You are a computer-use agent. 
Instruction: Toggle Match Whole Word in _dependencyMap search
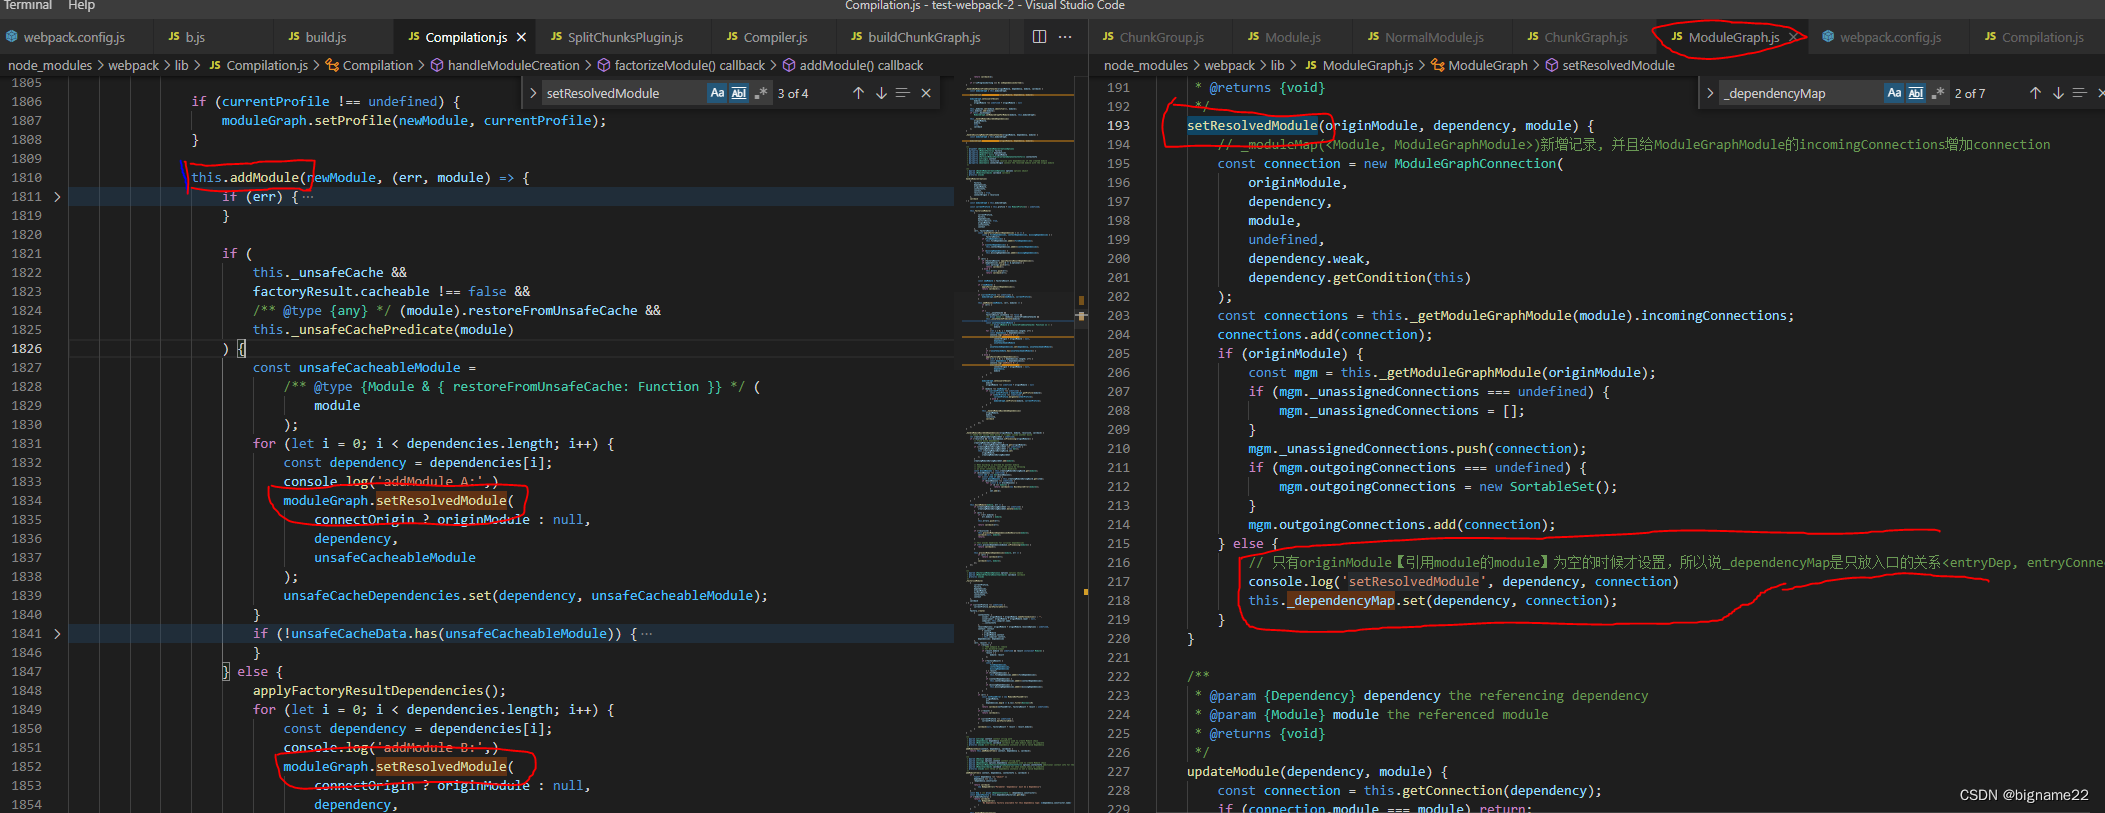point(1916,93)
